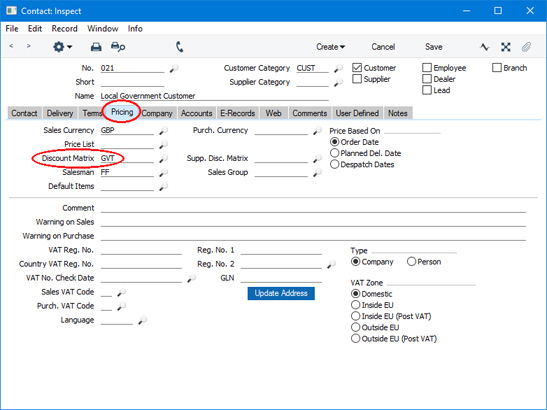Choose the Person type radio button

click(x=411, y=261)
